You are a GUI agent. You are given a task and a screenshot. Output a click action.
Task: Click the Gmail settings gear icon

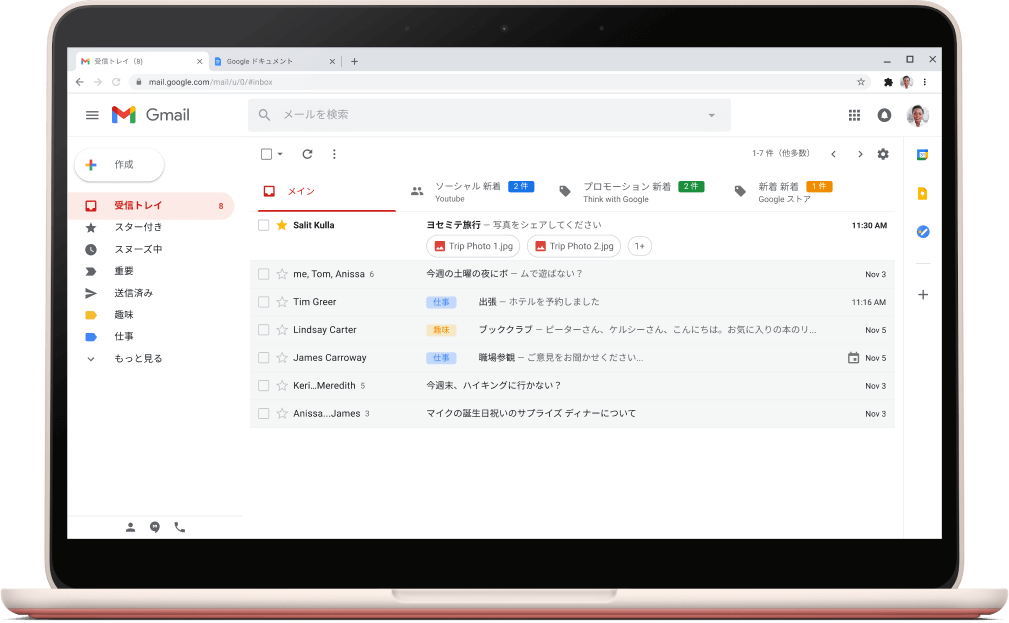click(x=882, y=154)
